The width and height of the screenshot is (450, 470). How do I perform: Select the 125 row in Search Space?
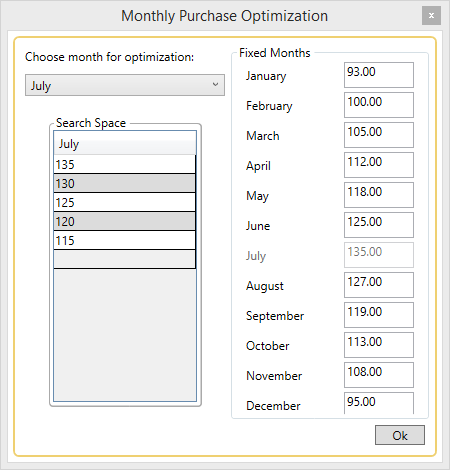[x=124, y=202]
